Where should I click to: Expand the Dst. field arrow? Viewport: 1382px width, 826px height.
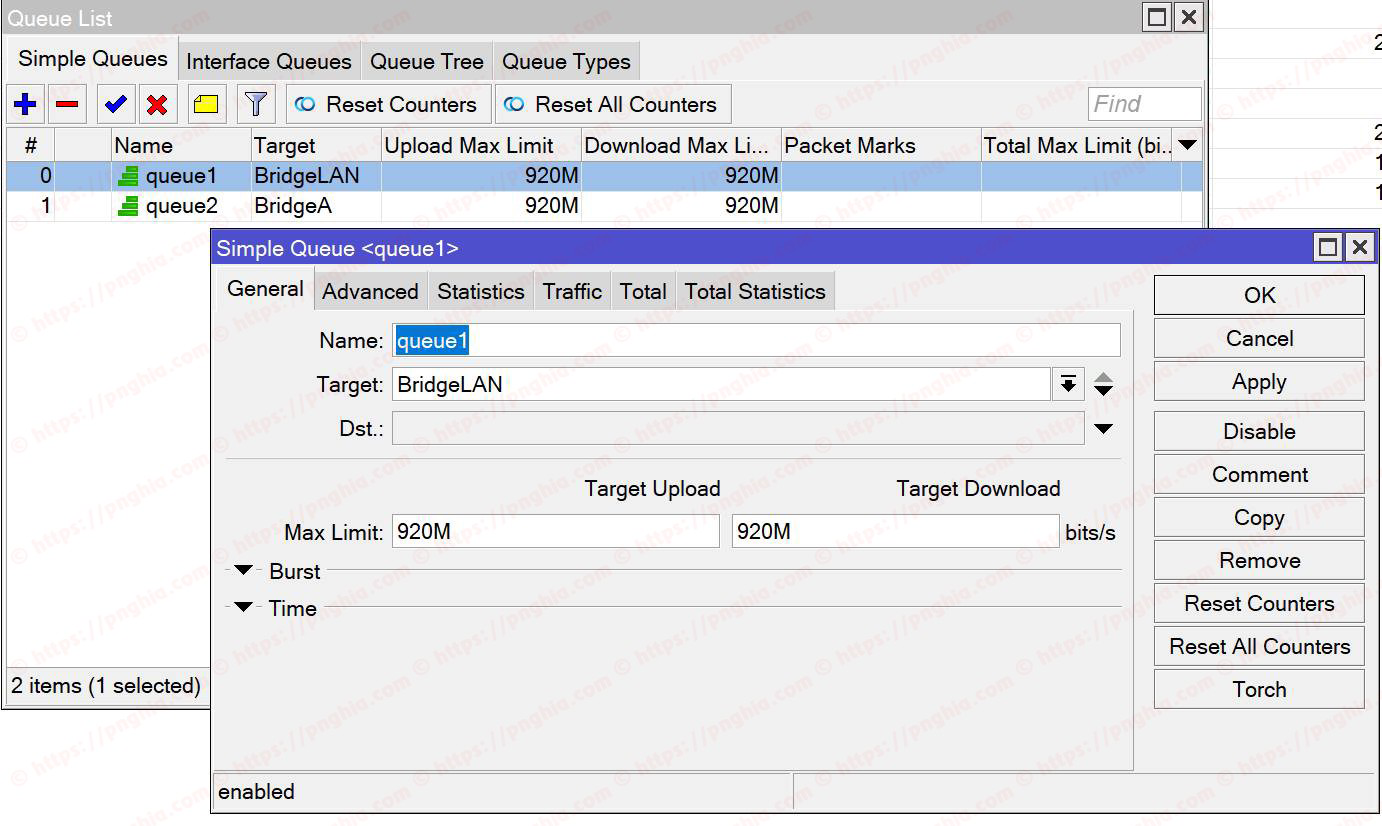point(1103,429)
